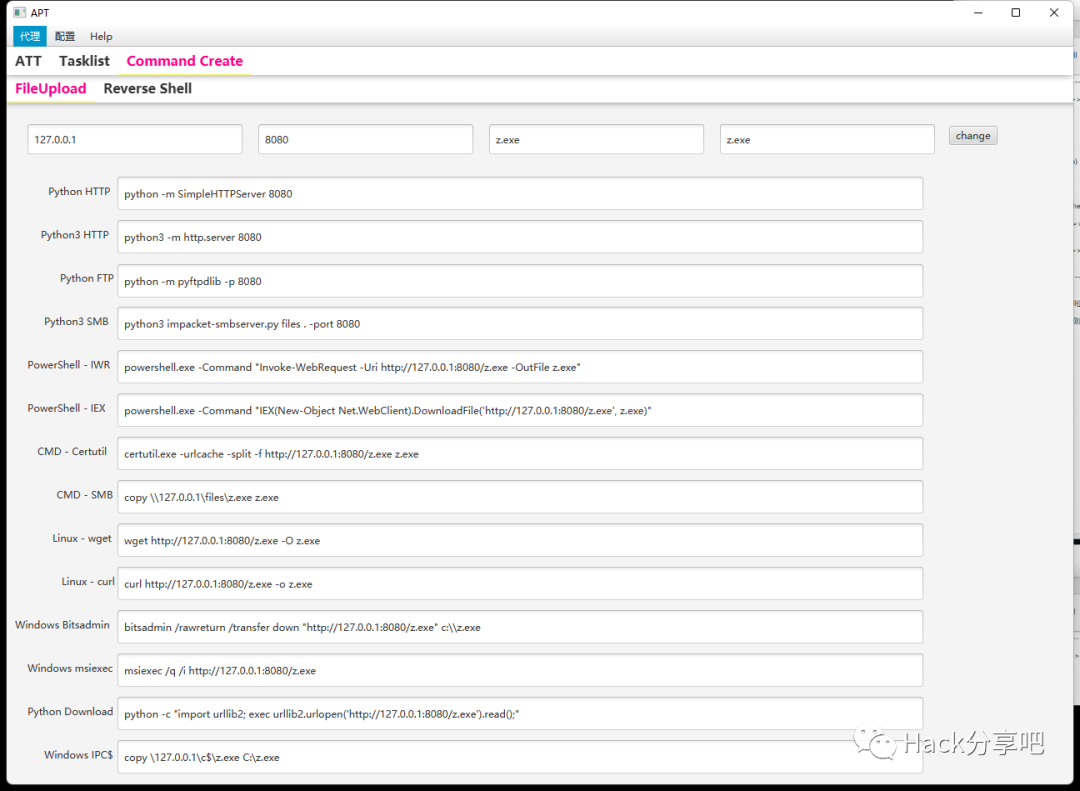This screenshot has width=1080, height=791.
Task: Click the PowerShell - IEX label
Action: click(x=67, y=409)
